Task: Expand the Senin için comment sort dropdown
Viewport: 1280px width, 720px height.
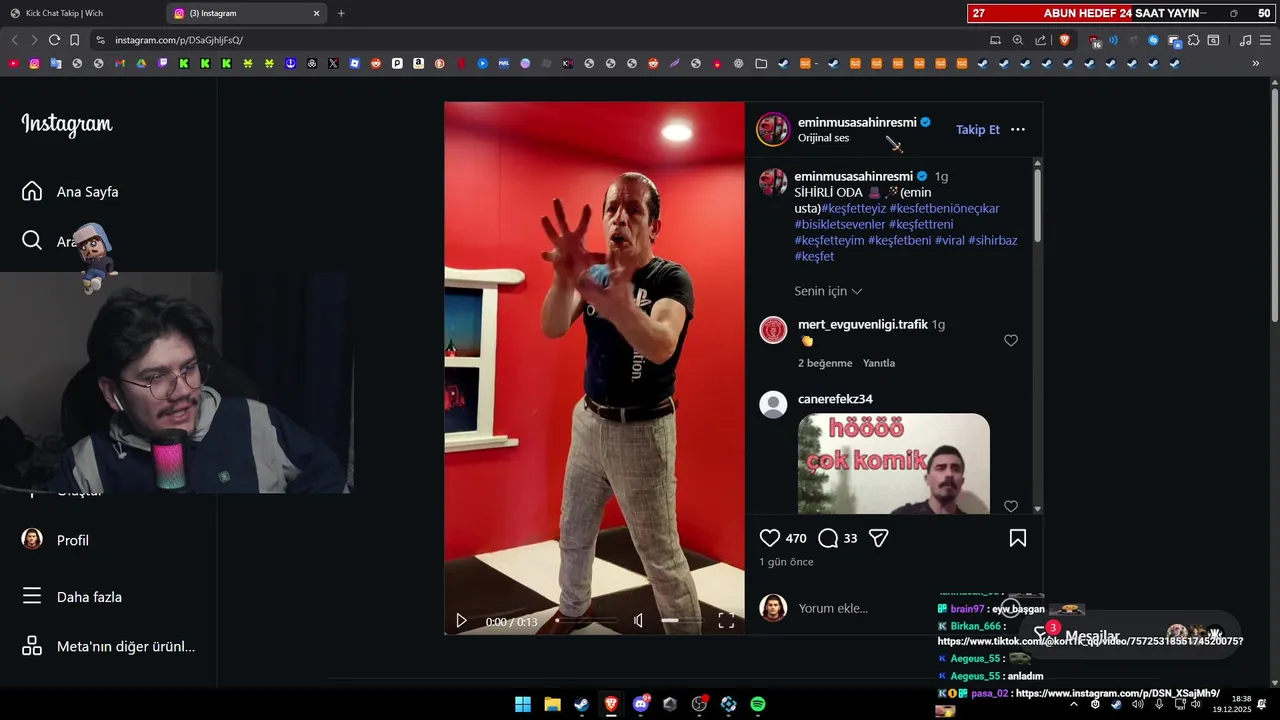Action: [x=828, y=291]
